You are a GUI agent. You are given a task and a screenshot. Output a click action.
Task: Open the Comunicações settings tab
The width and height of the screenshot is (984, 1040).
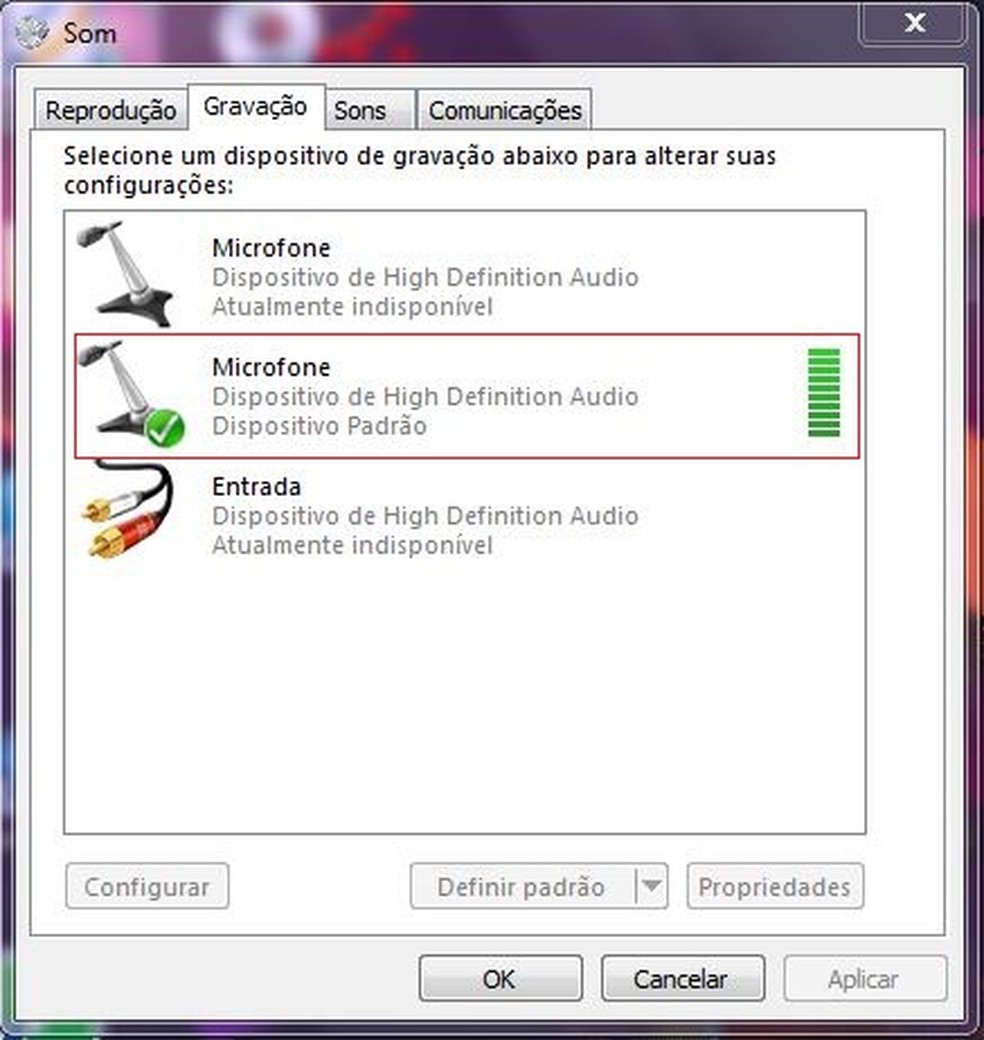pos(504,110)
